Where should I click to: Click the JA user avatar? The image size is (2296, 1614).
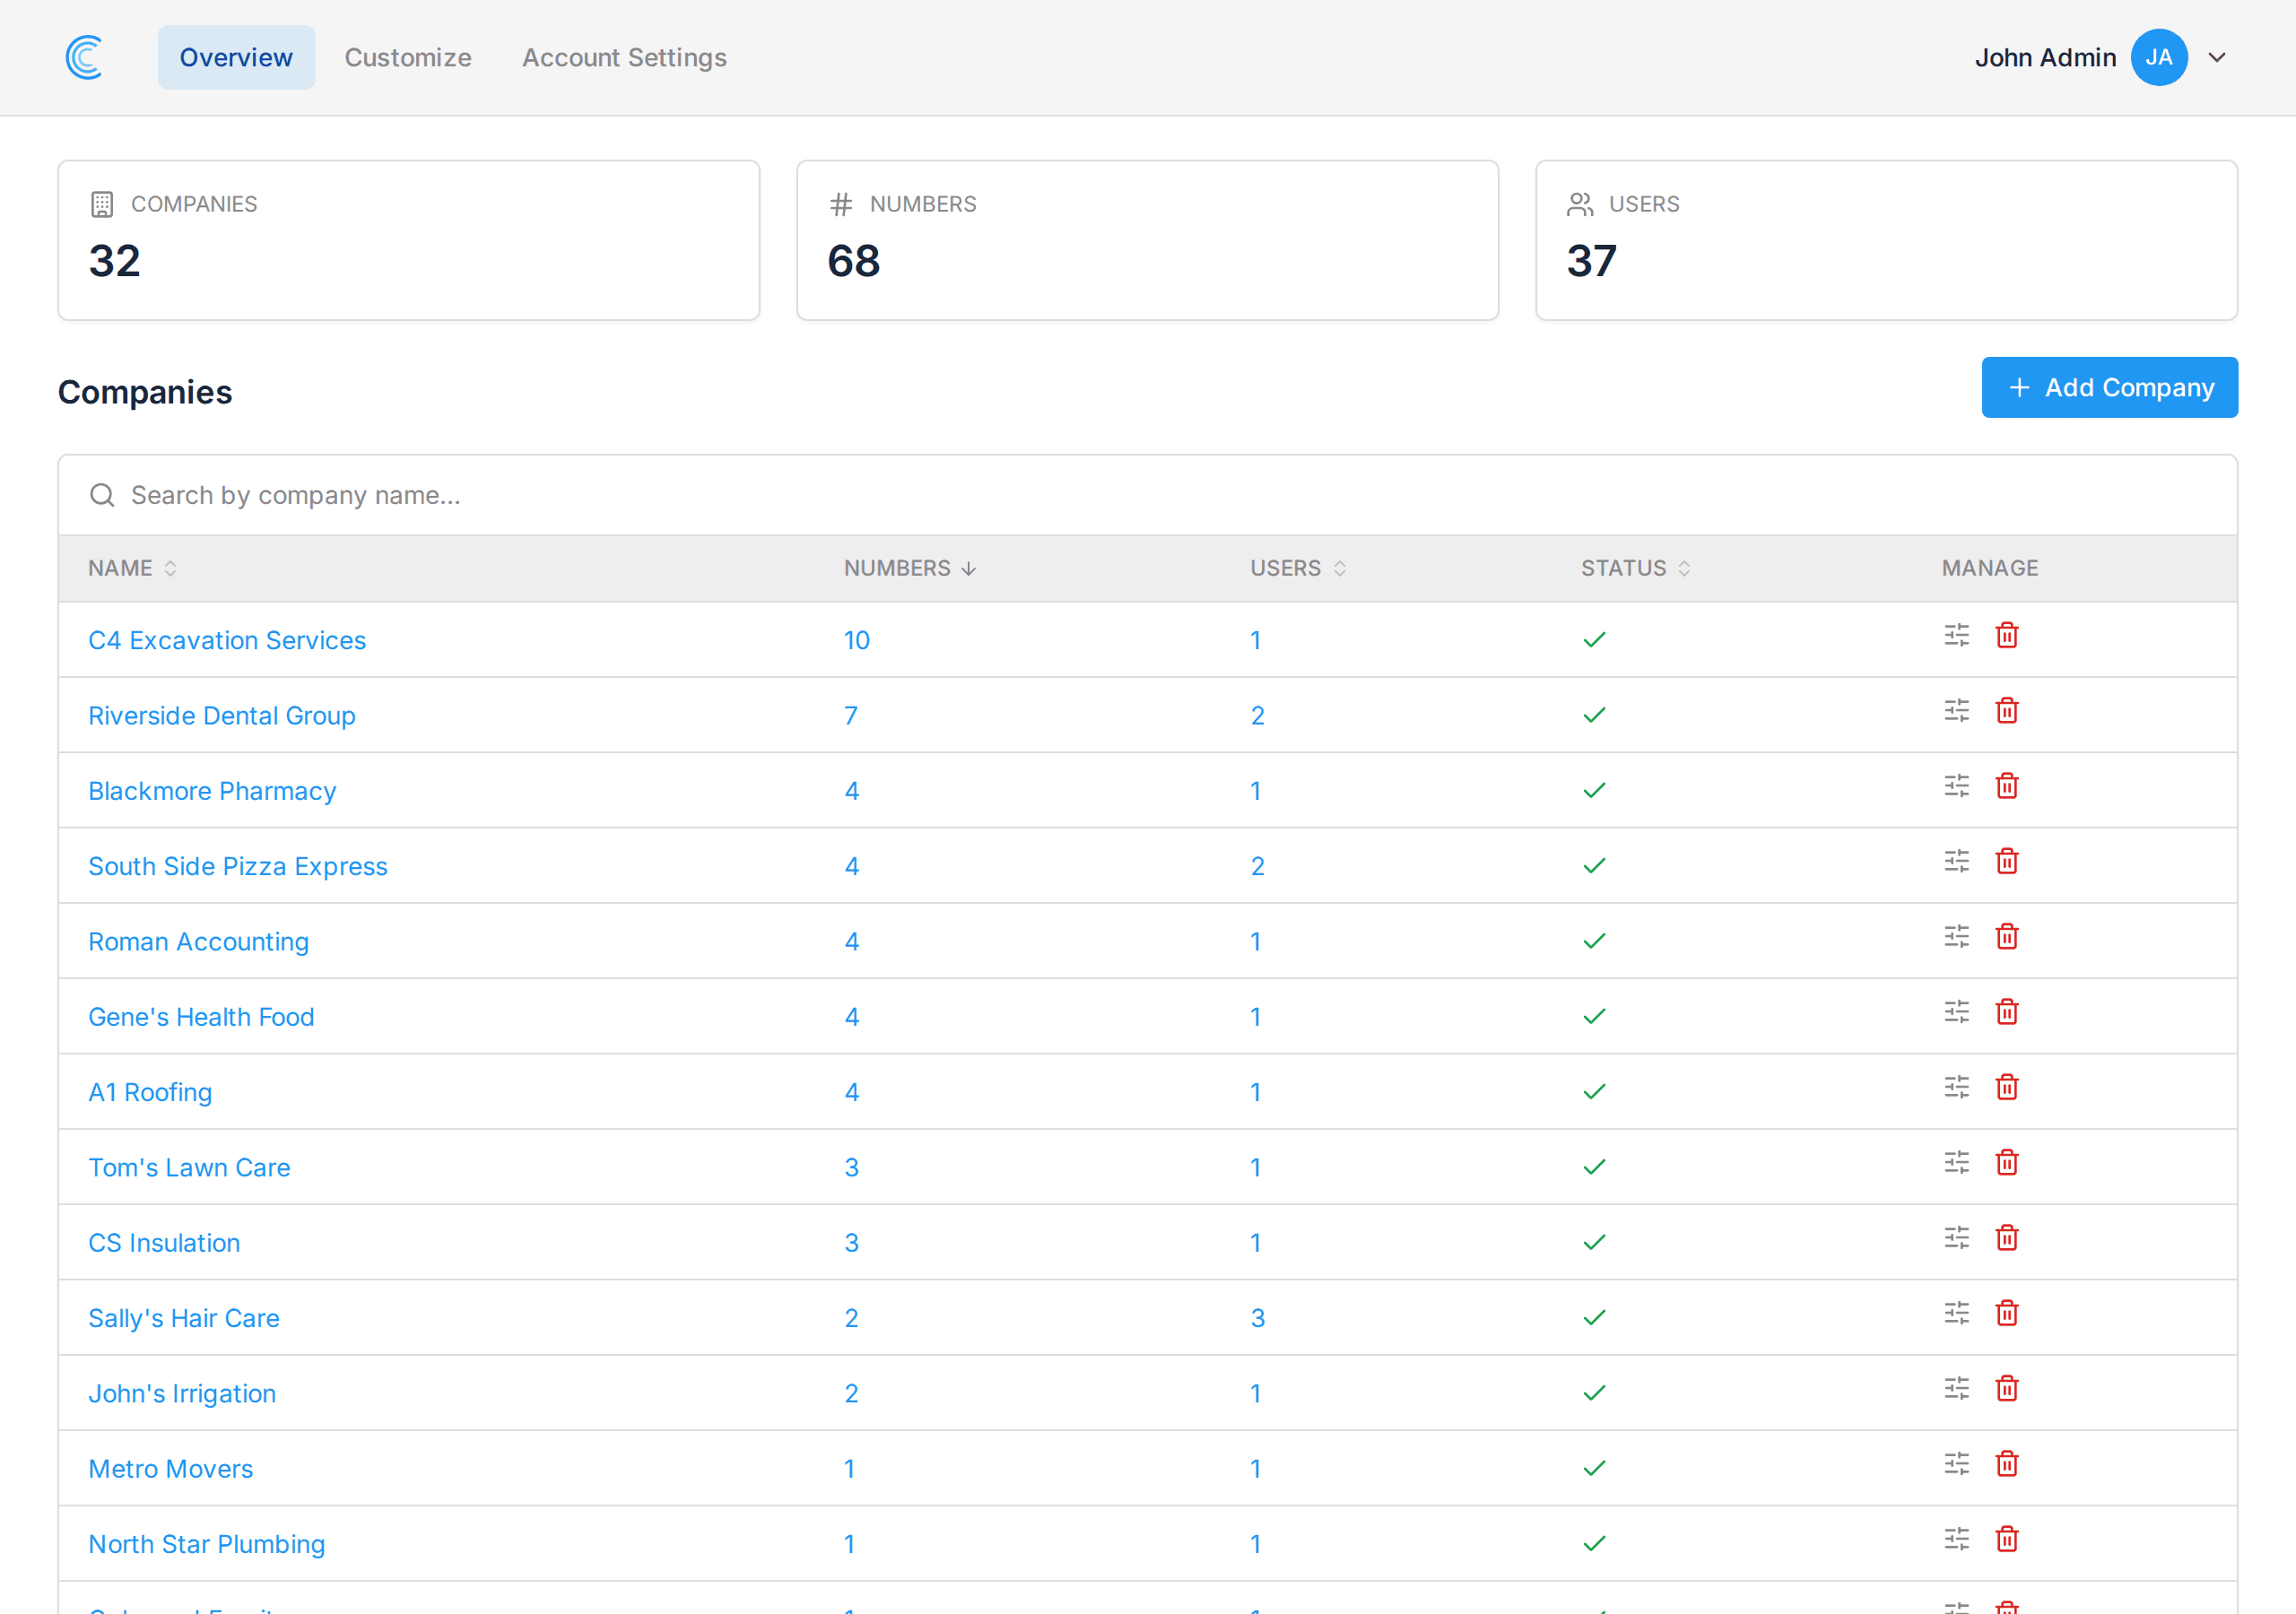click(2159, 58)
